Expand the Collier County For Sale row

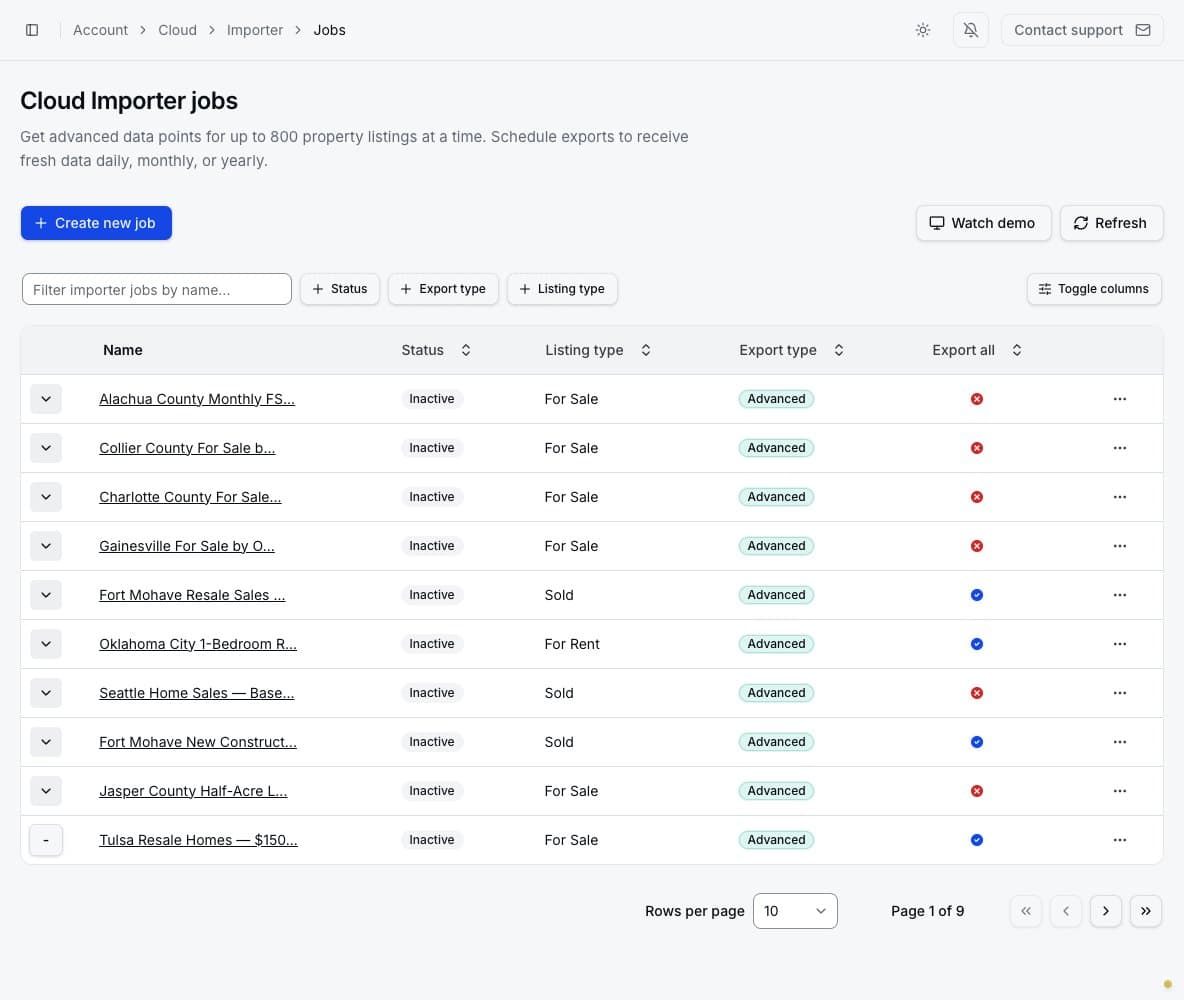46,448
